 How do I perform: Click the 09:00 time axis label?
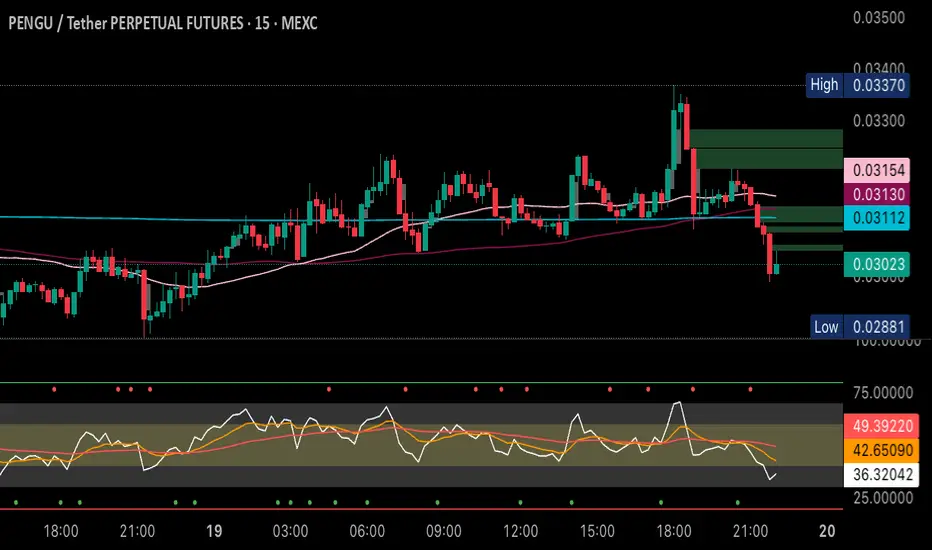[x=443, y=531]
